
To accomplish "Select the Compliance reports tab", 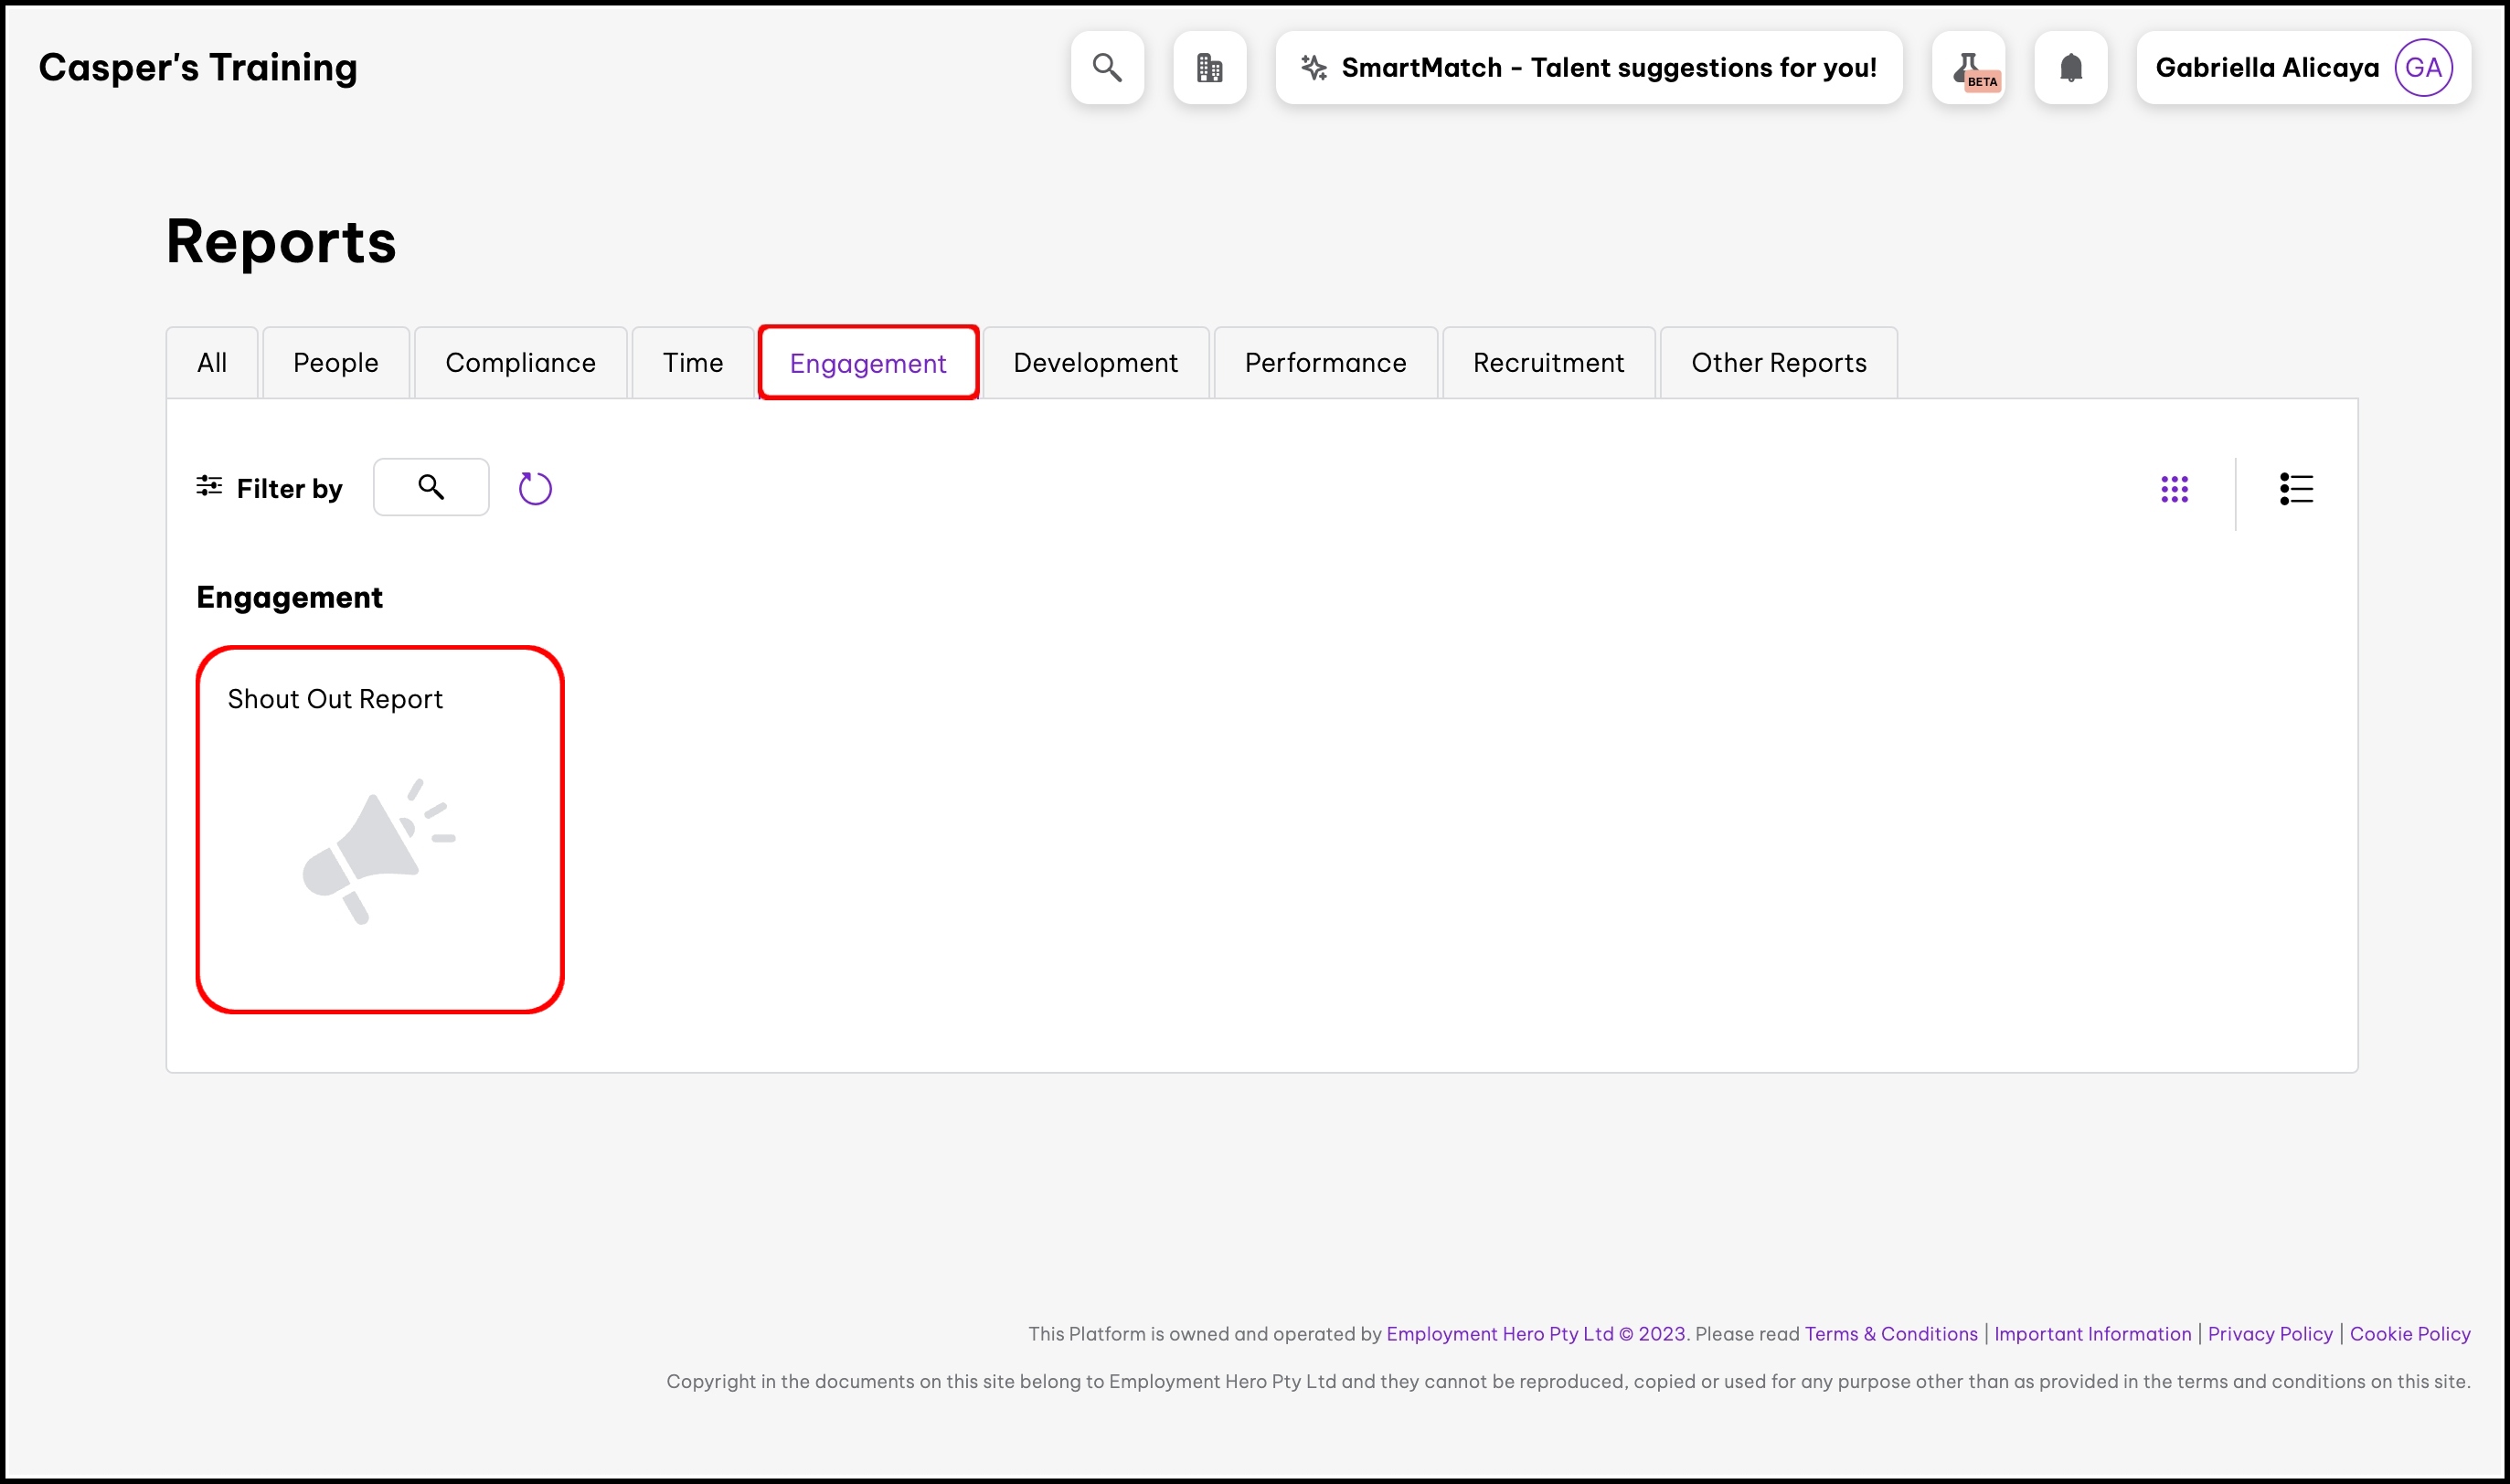I will [520, 363].
